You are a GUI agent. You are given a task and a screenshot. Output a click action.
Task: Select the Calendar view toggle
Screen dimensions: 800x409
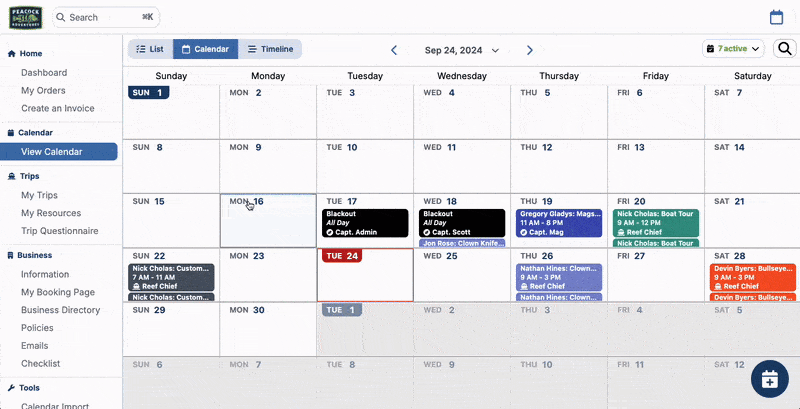pyautogui.click(x=205, y=49)
